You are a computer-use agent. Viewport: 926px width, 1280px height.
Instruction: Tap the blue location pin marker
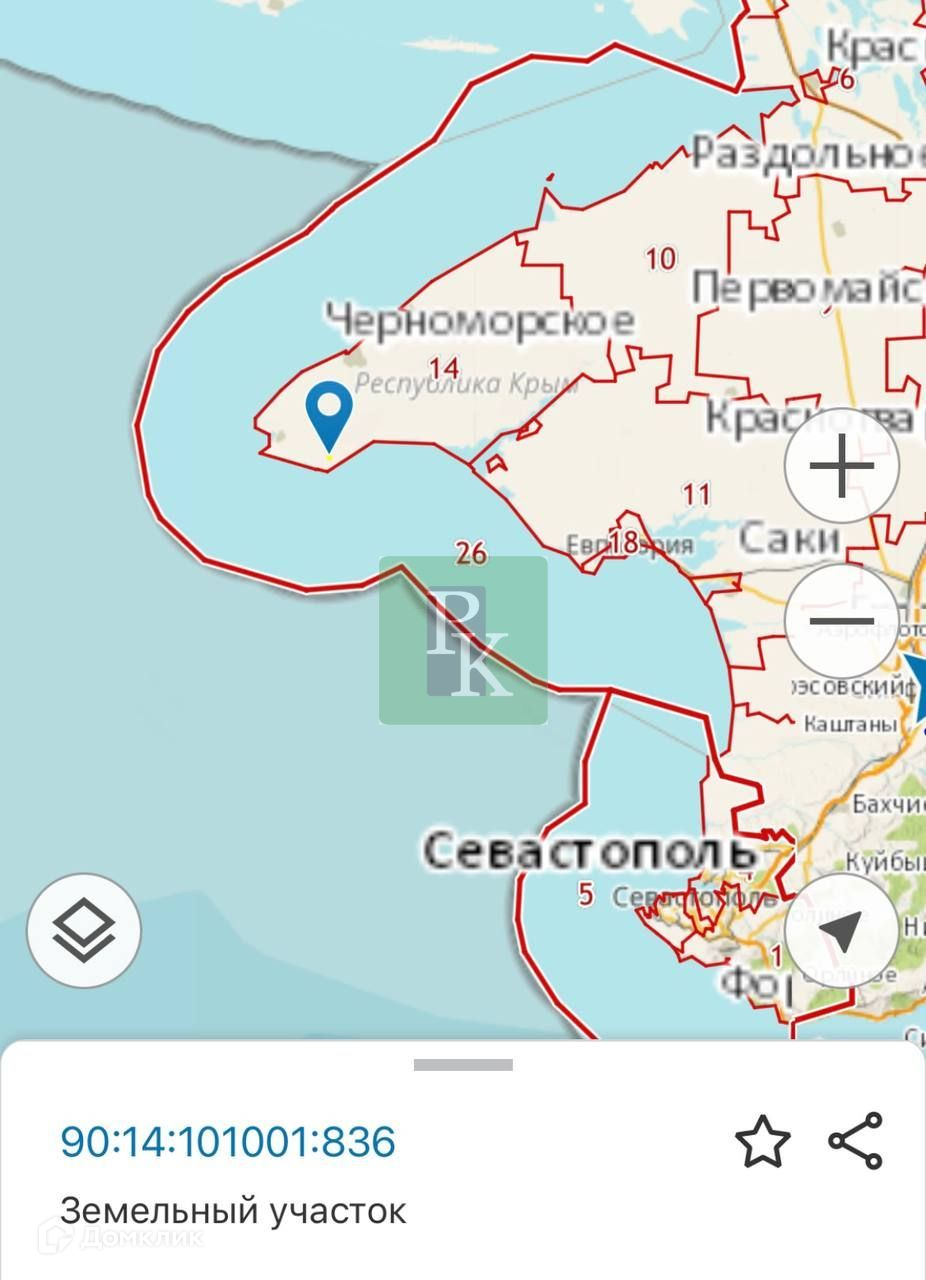tap(329, 417)
